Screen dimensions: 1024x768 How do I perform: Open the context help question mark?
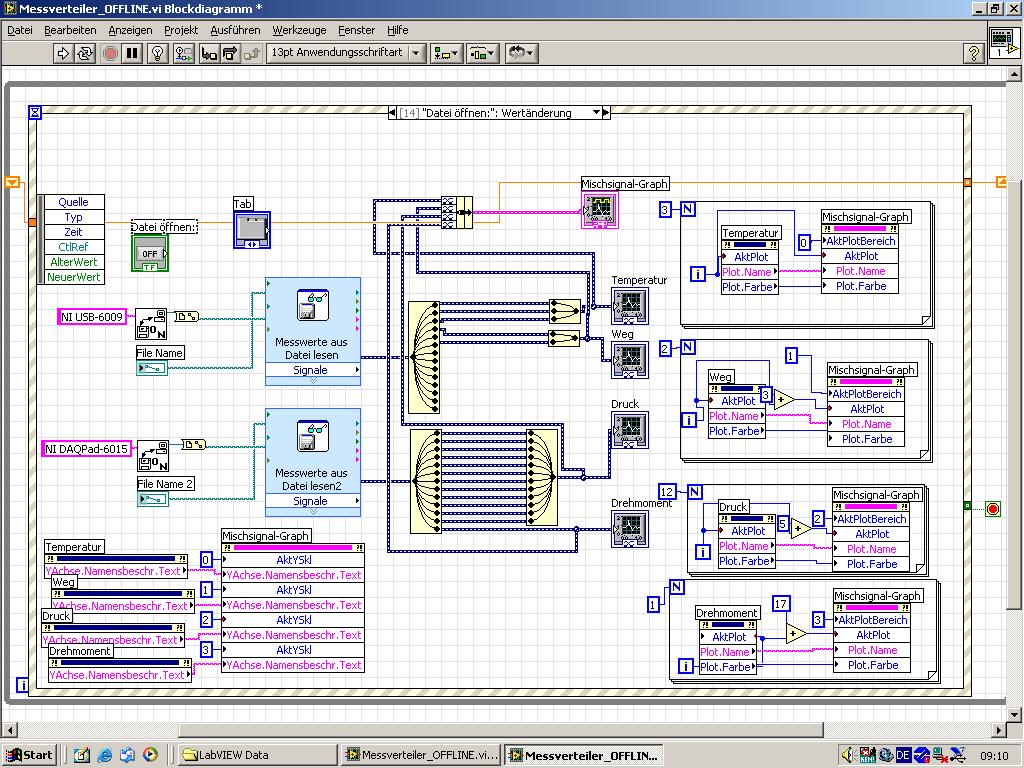[x=973, y=54]
